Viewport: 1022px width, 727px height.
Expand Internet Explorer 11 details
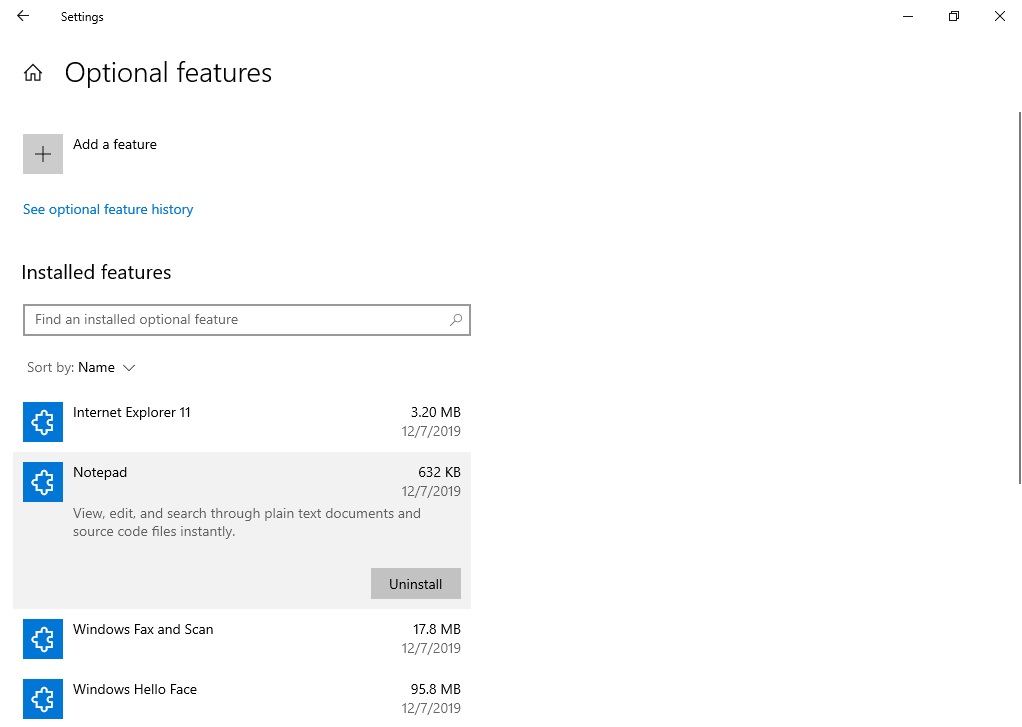point(240,421)
